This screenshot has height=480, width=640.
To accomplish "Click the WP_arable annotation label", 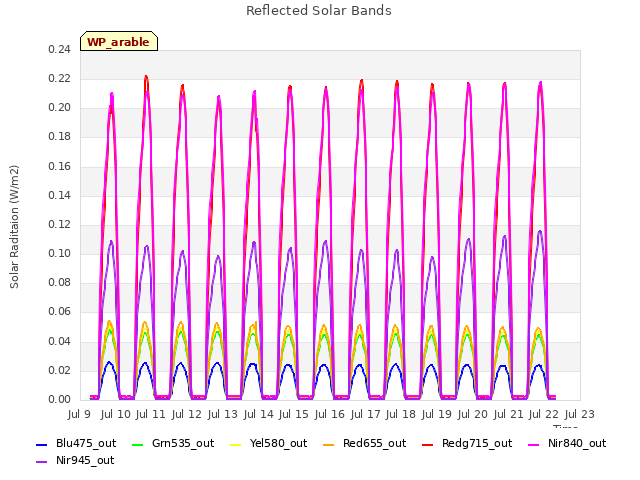I will tap(119, 41).
